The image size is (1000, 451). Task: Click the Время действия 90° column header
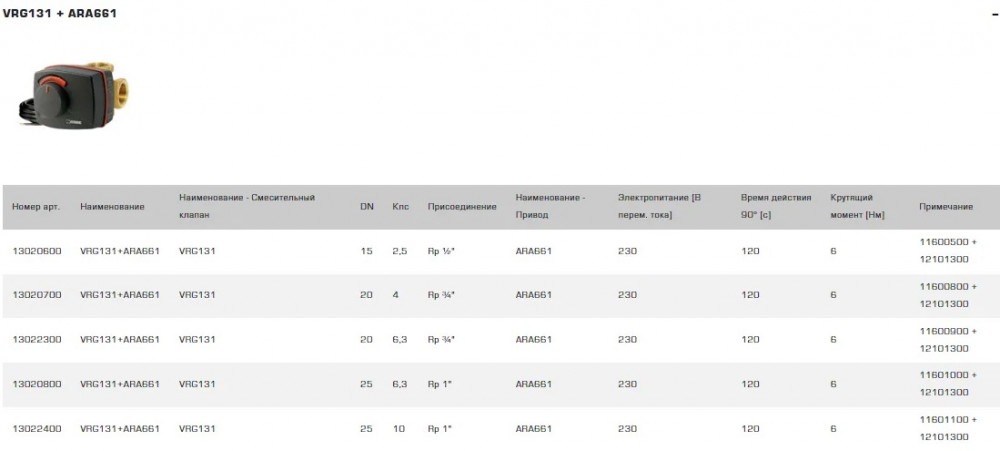pos(775,206)
